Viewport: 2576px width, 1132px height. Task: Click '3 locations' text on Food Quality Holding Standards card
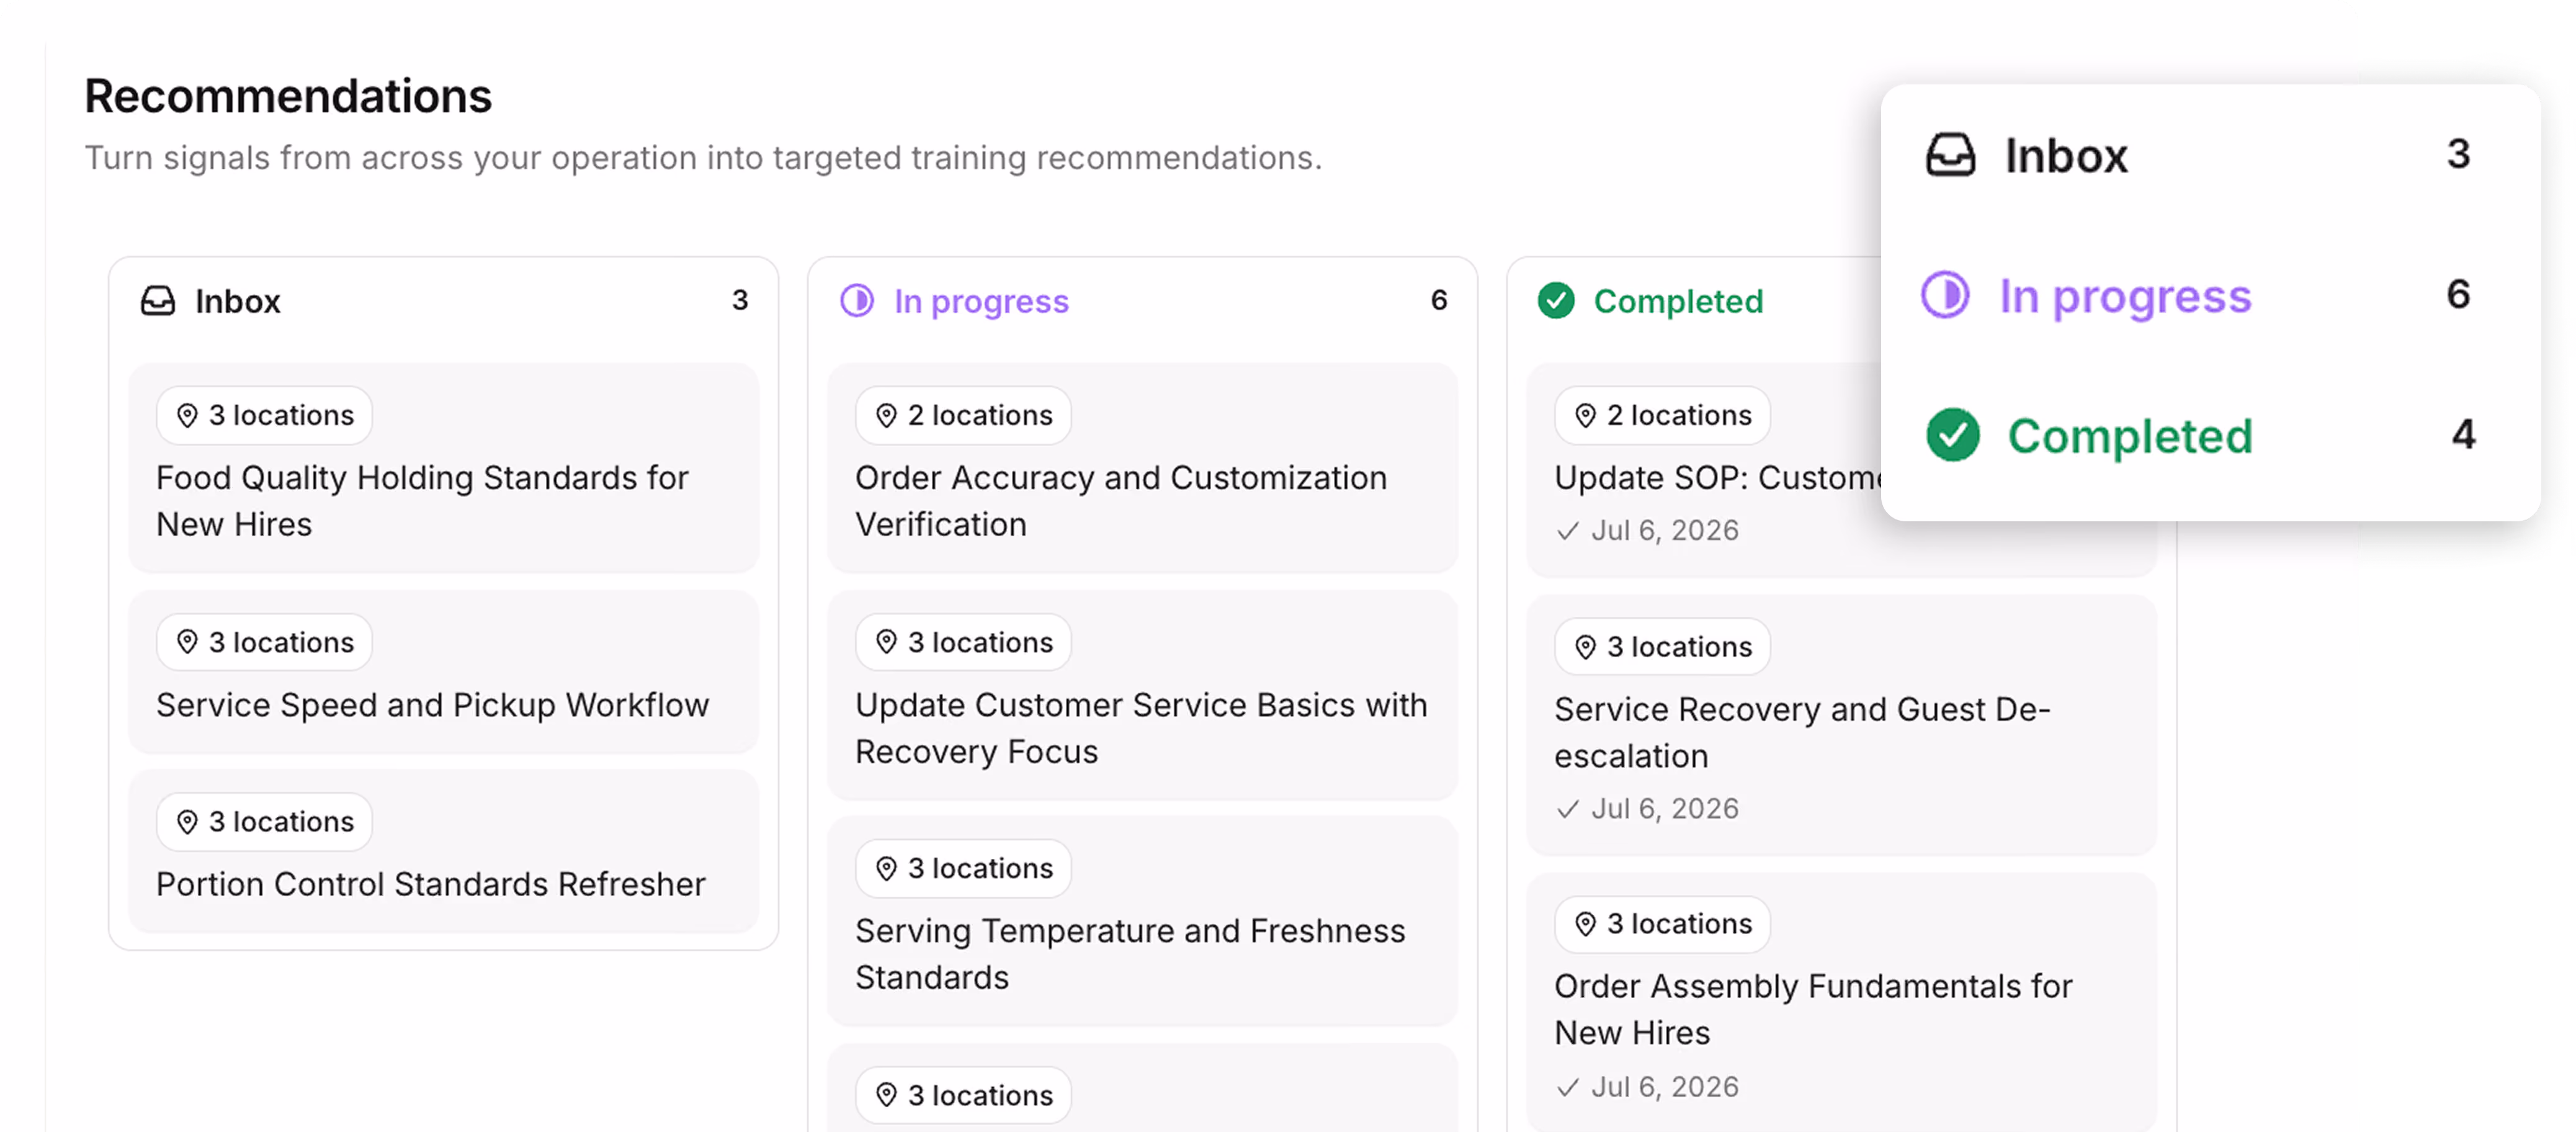pos(282,415)
